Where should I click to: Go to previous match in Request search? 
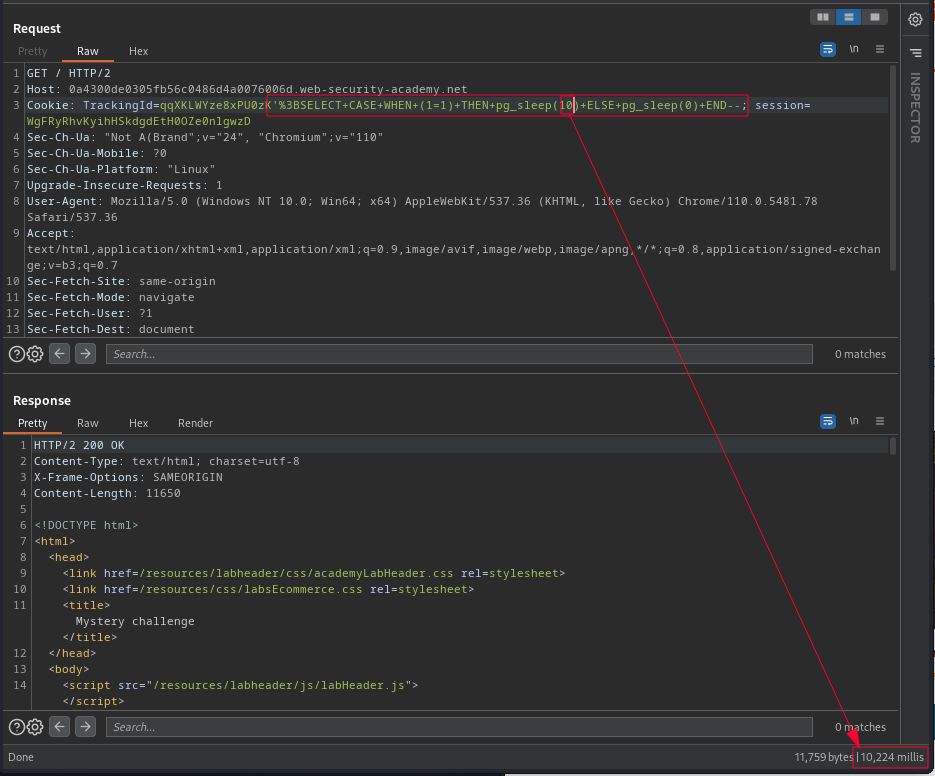tap(60, 354)
